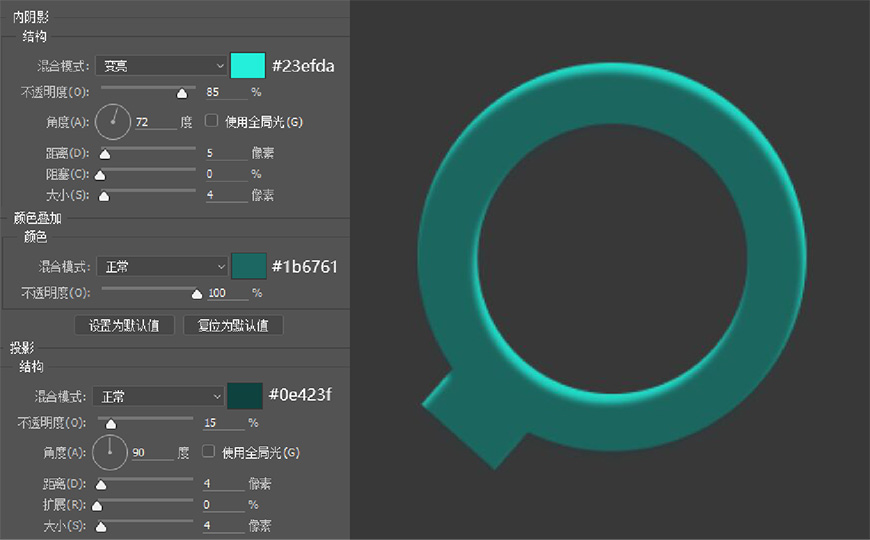This screenshot has width=870, height=540.
Task: Open the Drop Shadow blend mode dropdown
Action: [x=158, y=397]
